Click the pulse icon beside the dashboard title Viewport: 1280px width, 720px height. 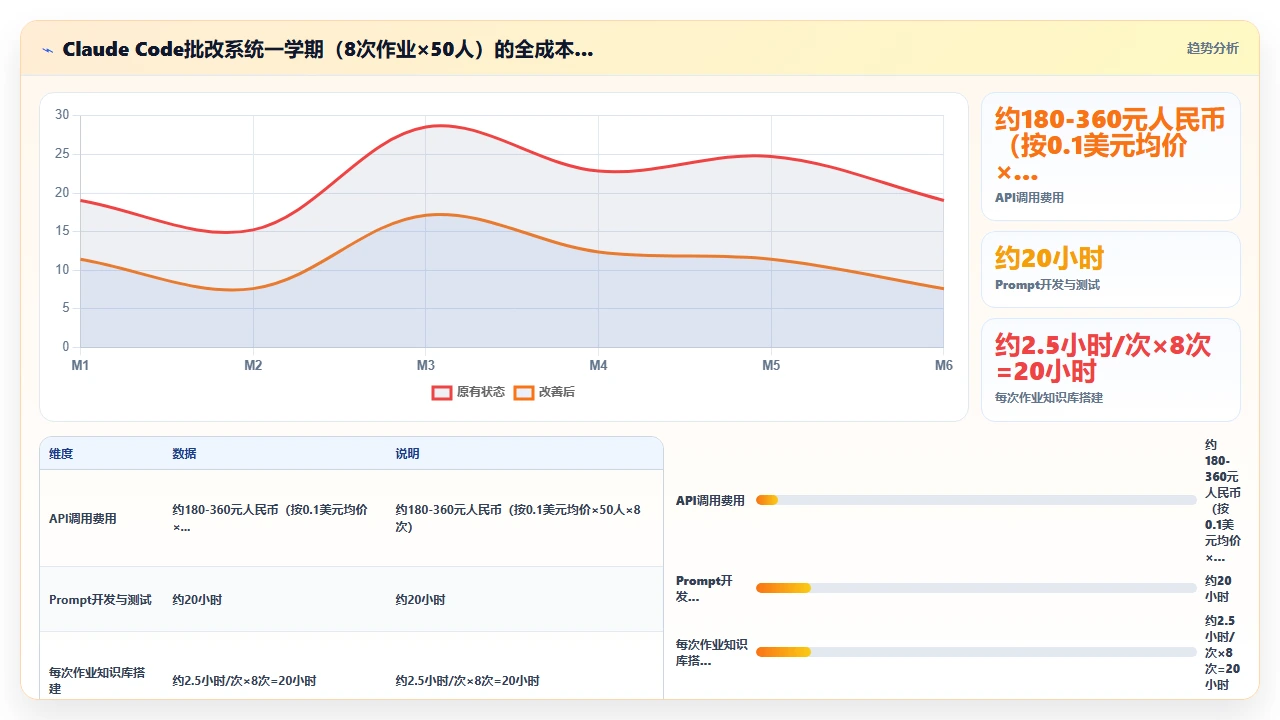pos(48,50)
